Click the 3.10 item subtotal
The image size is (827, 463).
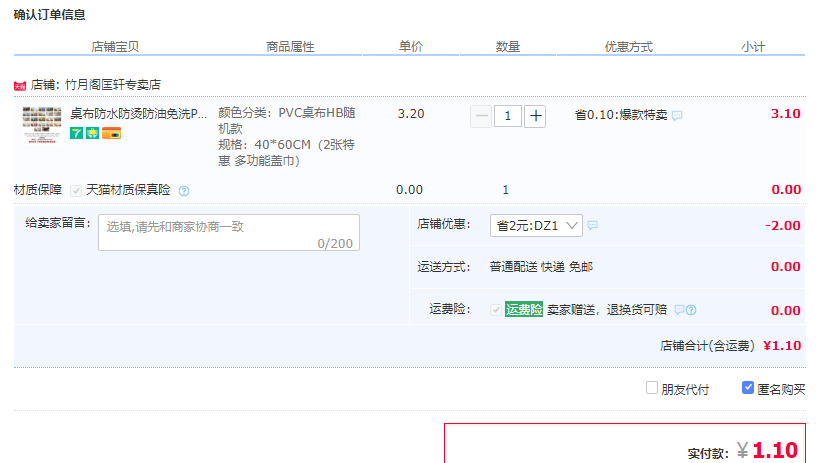tap(785, 114)
